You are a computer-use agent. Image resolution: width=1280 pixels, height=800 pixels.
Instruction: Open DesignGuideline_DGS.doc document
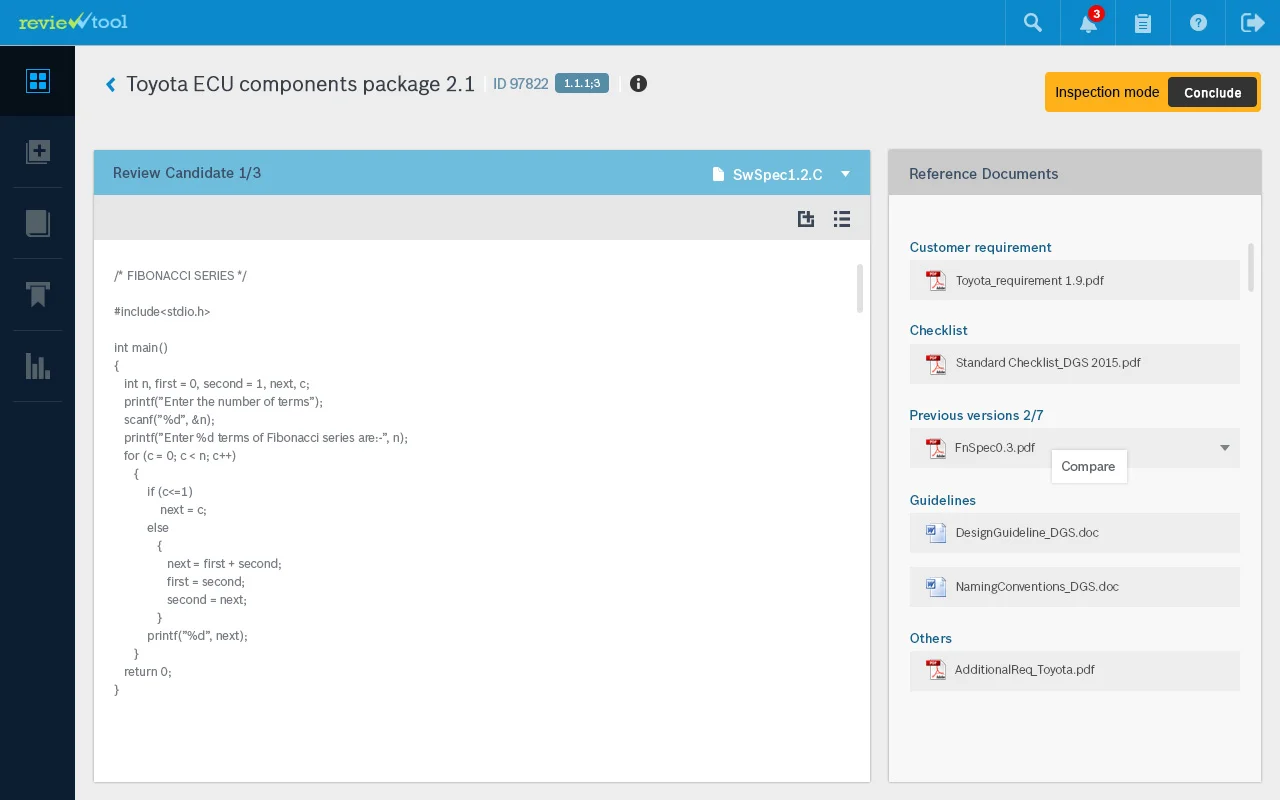1075,533
